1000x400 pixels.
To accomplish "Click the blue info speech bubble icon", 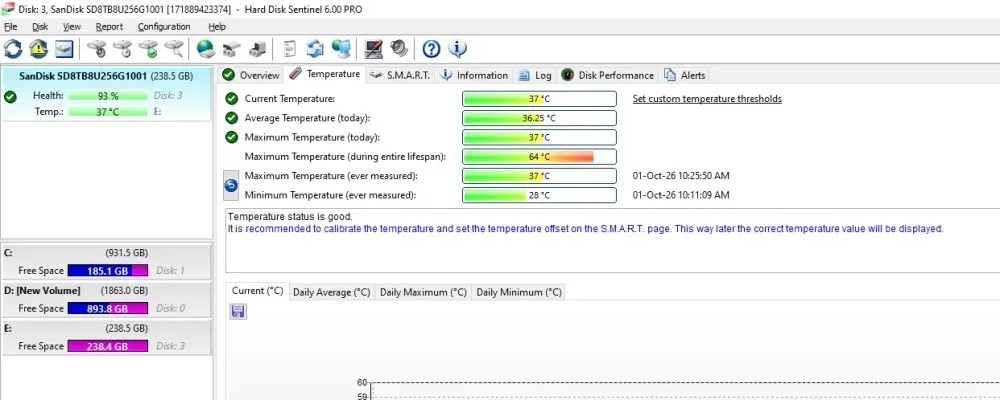I will (457, 48).
